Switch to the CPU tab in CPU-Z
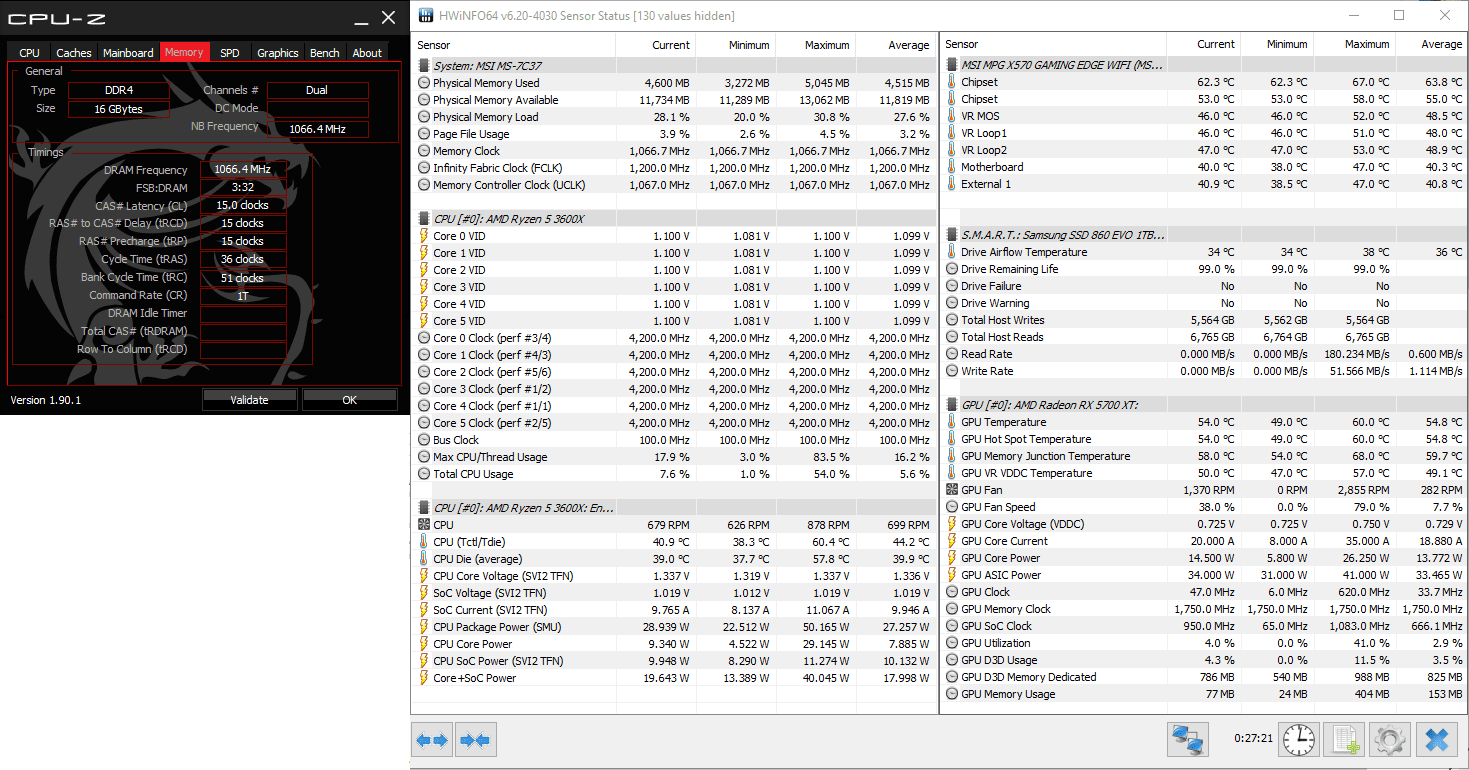Screen dimensions: 1469x770 [x=30, y=53]
